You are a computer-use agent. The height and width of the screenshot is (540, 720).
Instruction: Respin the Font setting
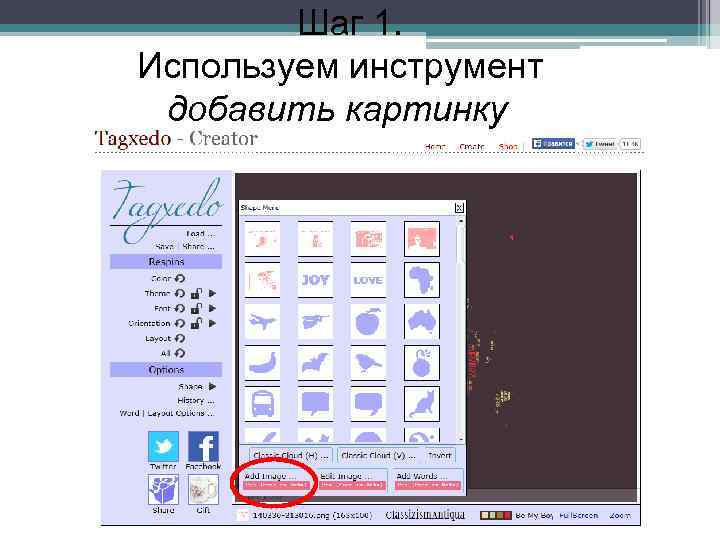180,309
